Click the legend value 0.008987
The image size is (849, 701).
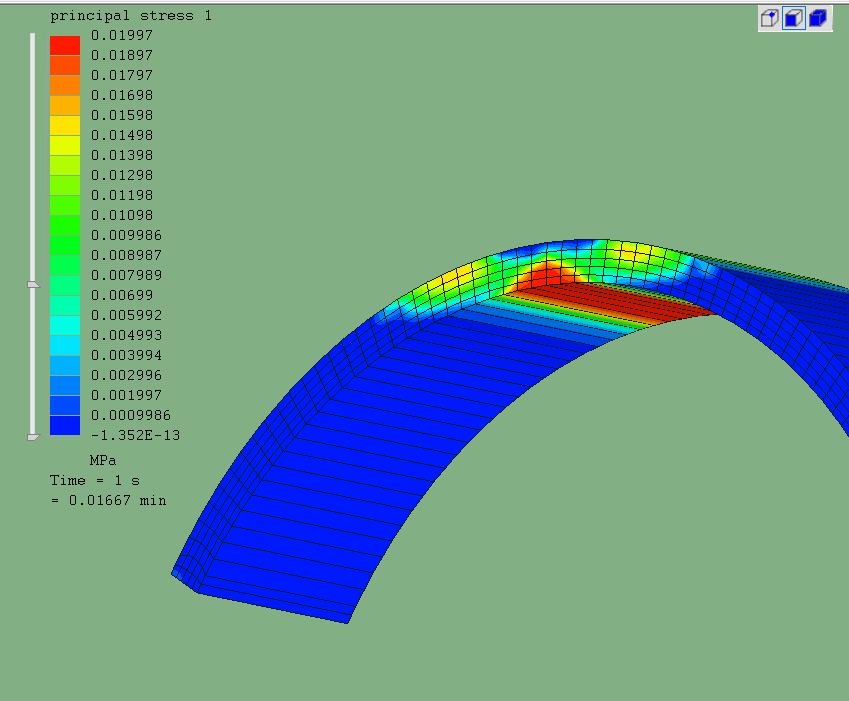click(126, 255)
